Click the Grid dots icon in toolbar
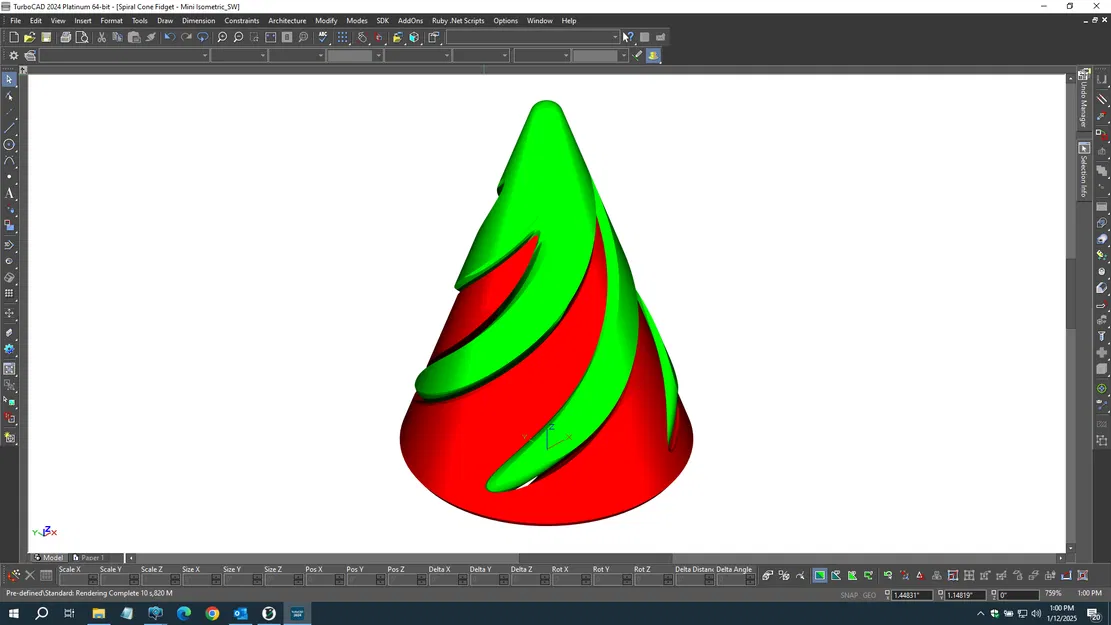 (x=343, y=37)
